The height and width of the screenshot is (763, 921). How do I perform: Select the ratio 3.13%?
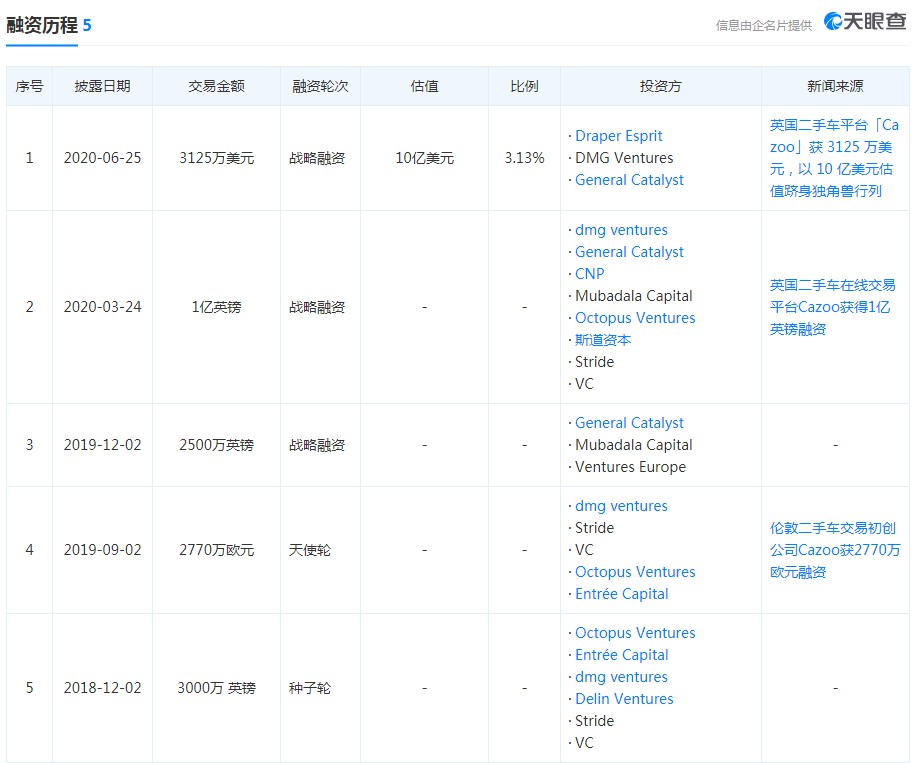pyautogui.click(x=524, y=158)
